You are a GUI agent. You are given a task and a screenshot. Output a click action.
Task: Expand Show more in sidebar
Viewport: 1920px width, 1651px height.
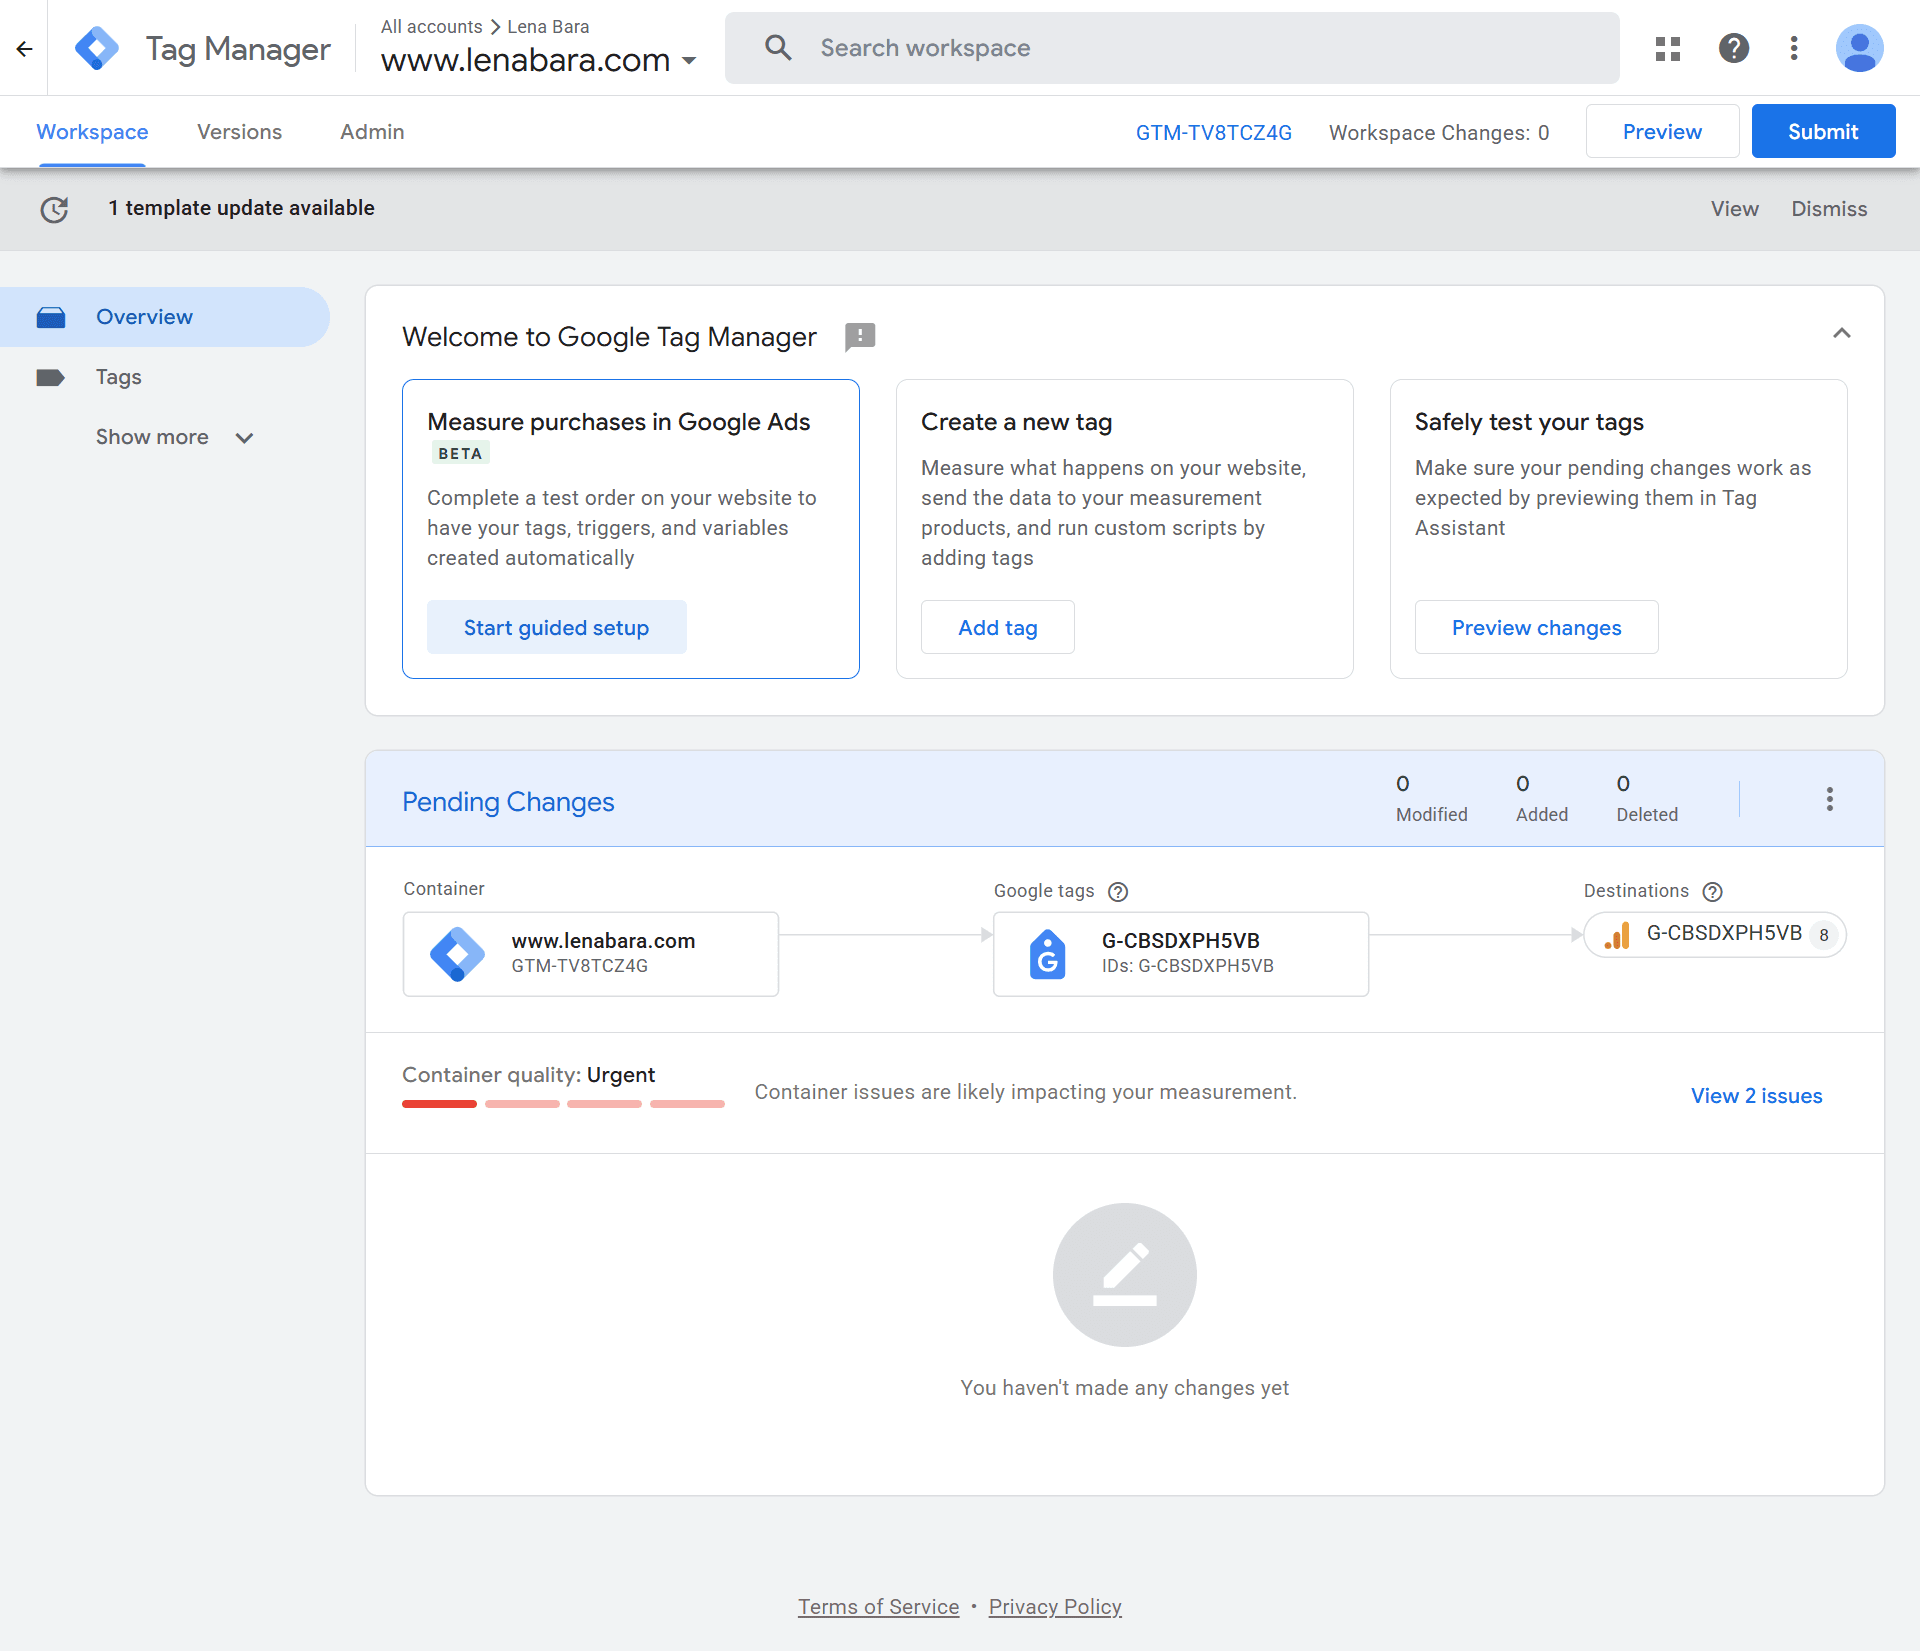(175, 437)
